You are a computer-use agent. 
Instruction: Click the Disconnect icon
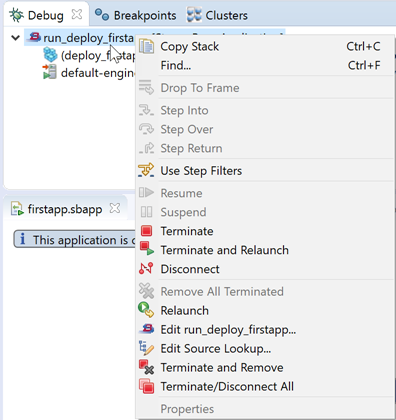146,269
